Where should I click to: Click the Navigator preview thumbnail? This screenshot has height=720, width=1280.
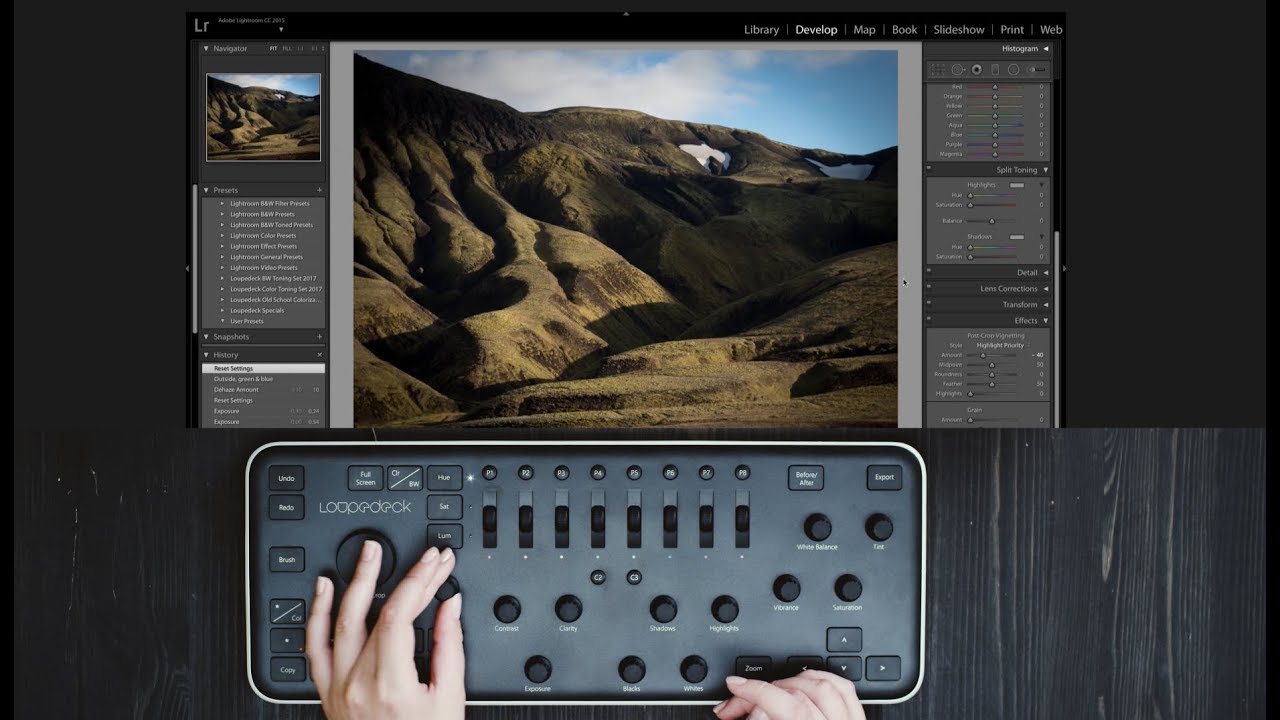click(263, 116)
